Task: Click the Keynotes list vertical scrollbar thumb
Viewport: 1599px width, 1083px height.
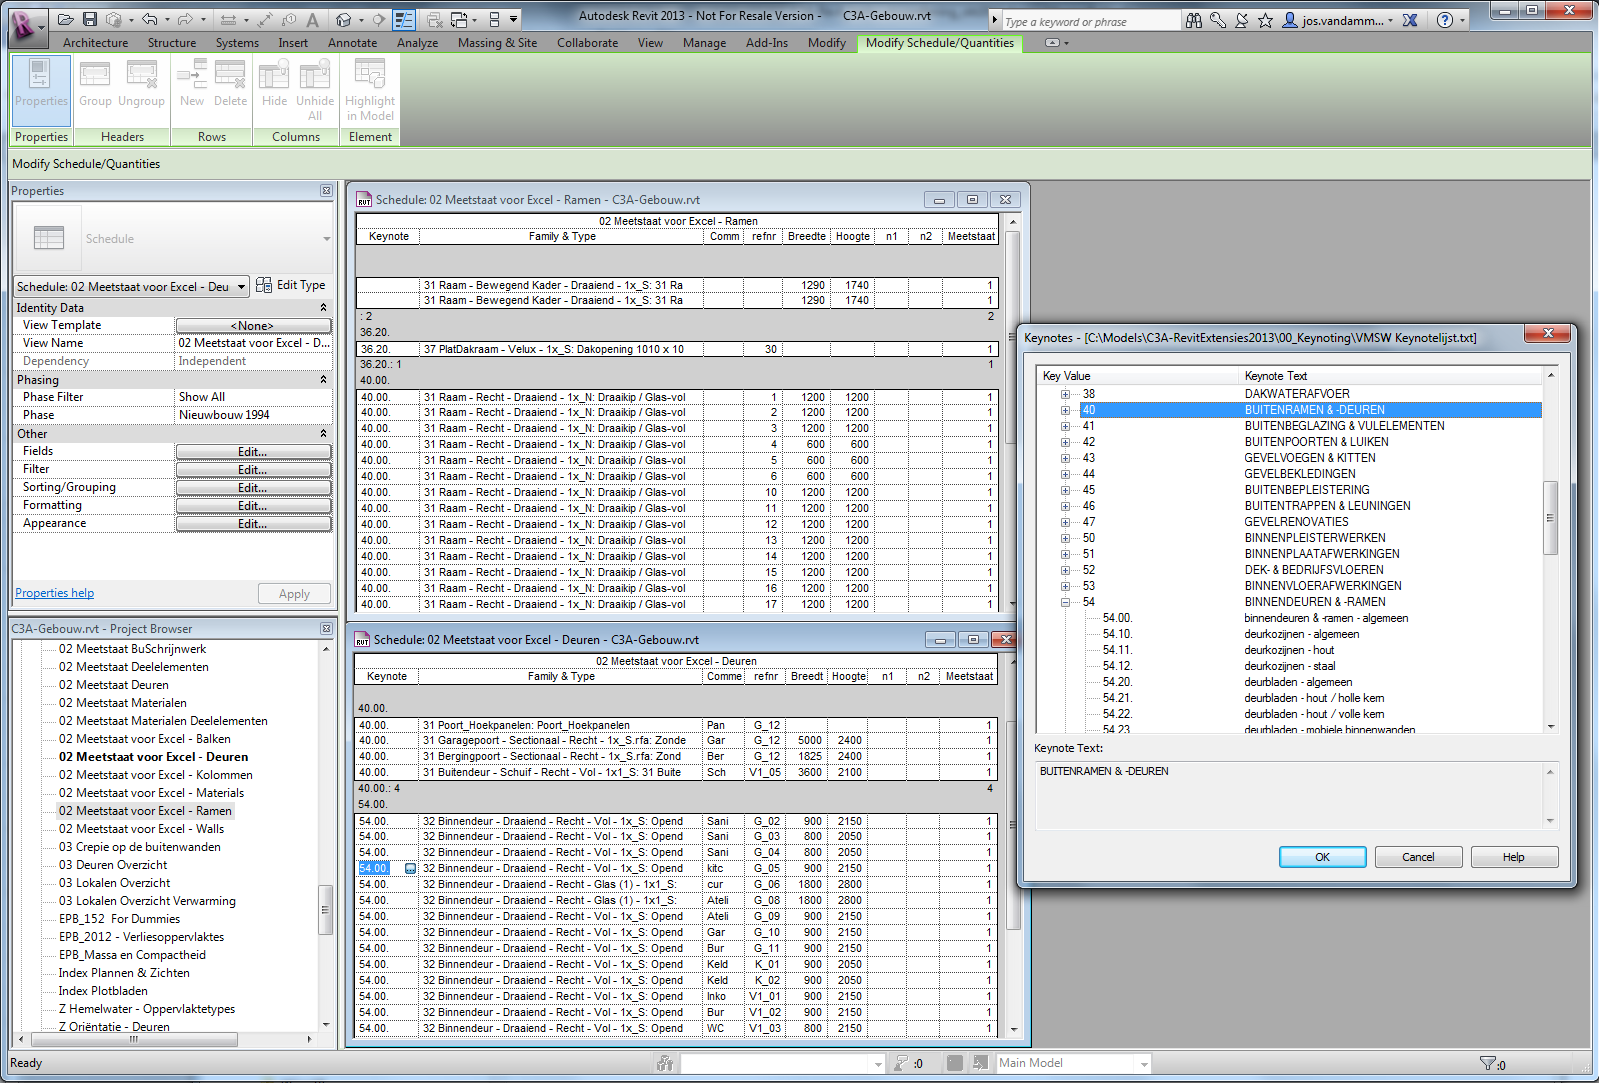Action: 1551,518
